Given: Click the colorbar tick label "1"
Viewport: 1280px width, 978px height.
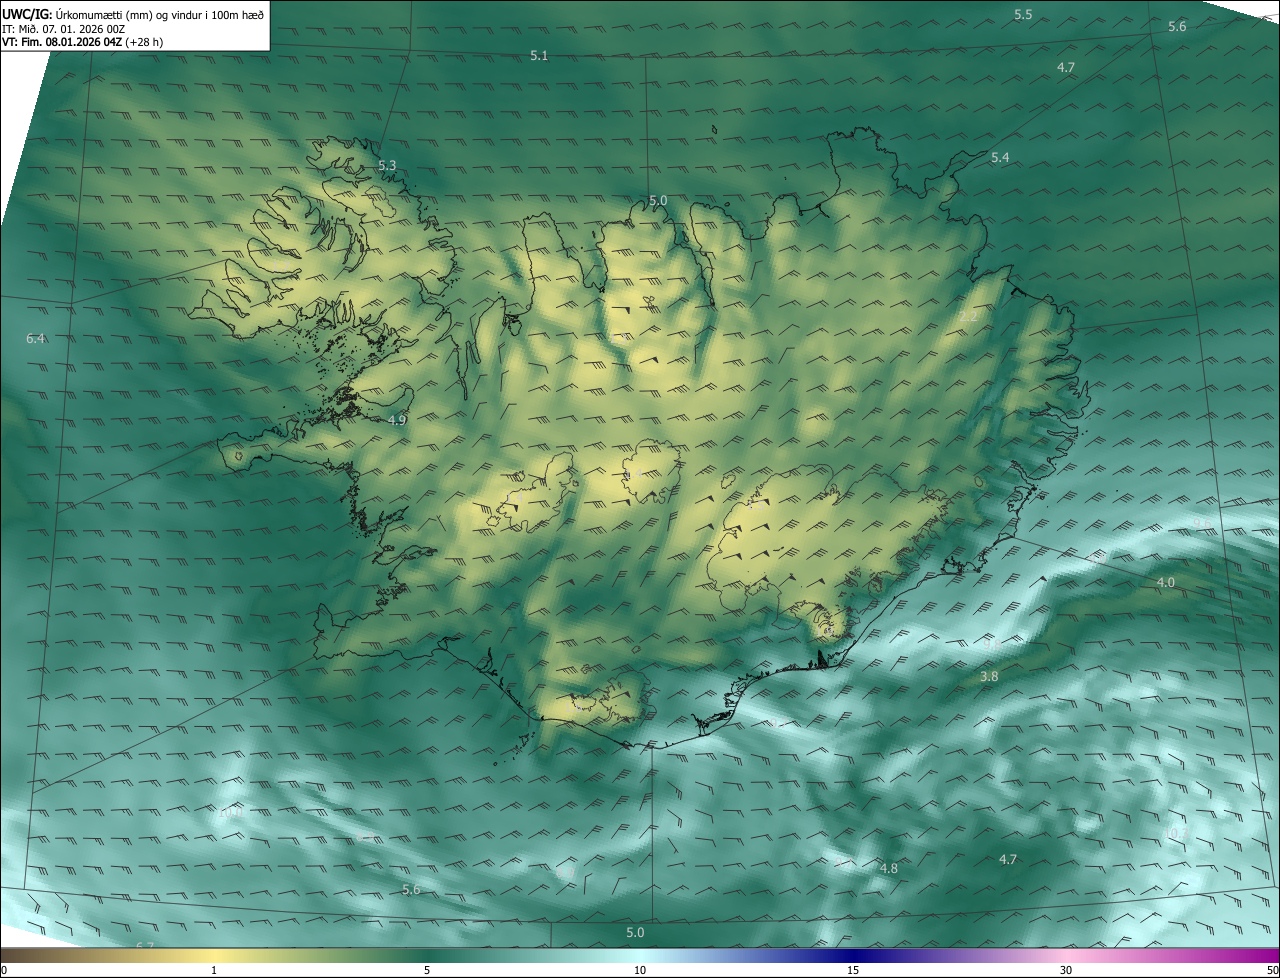Looking at the screenshot, I should coord(214,970).
